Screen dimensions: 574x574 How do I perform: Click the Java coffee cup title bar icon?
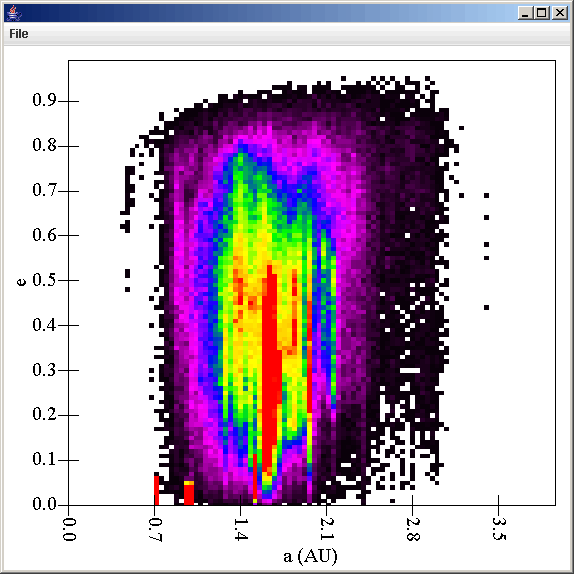(x=14, y=13)
